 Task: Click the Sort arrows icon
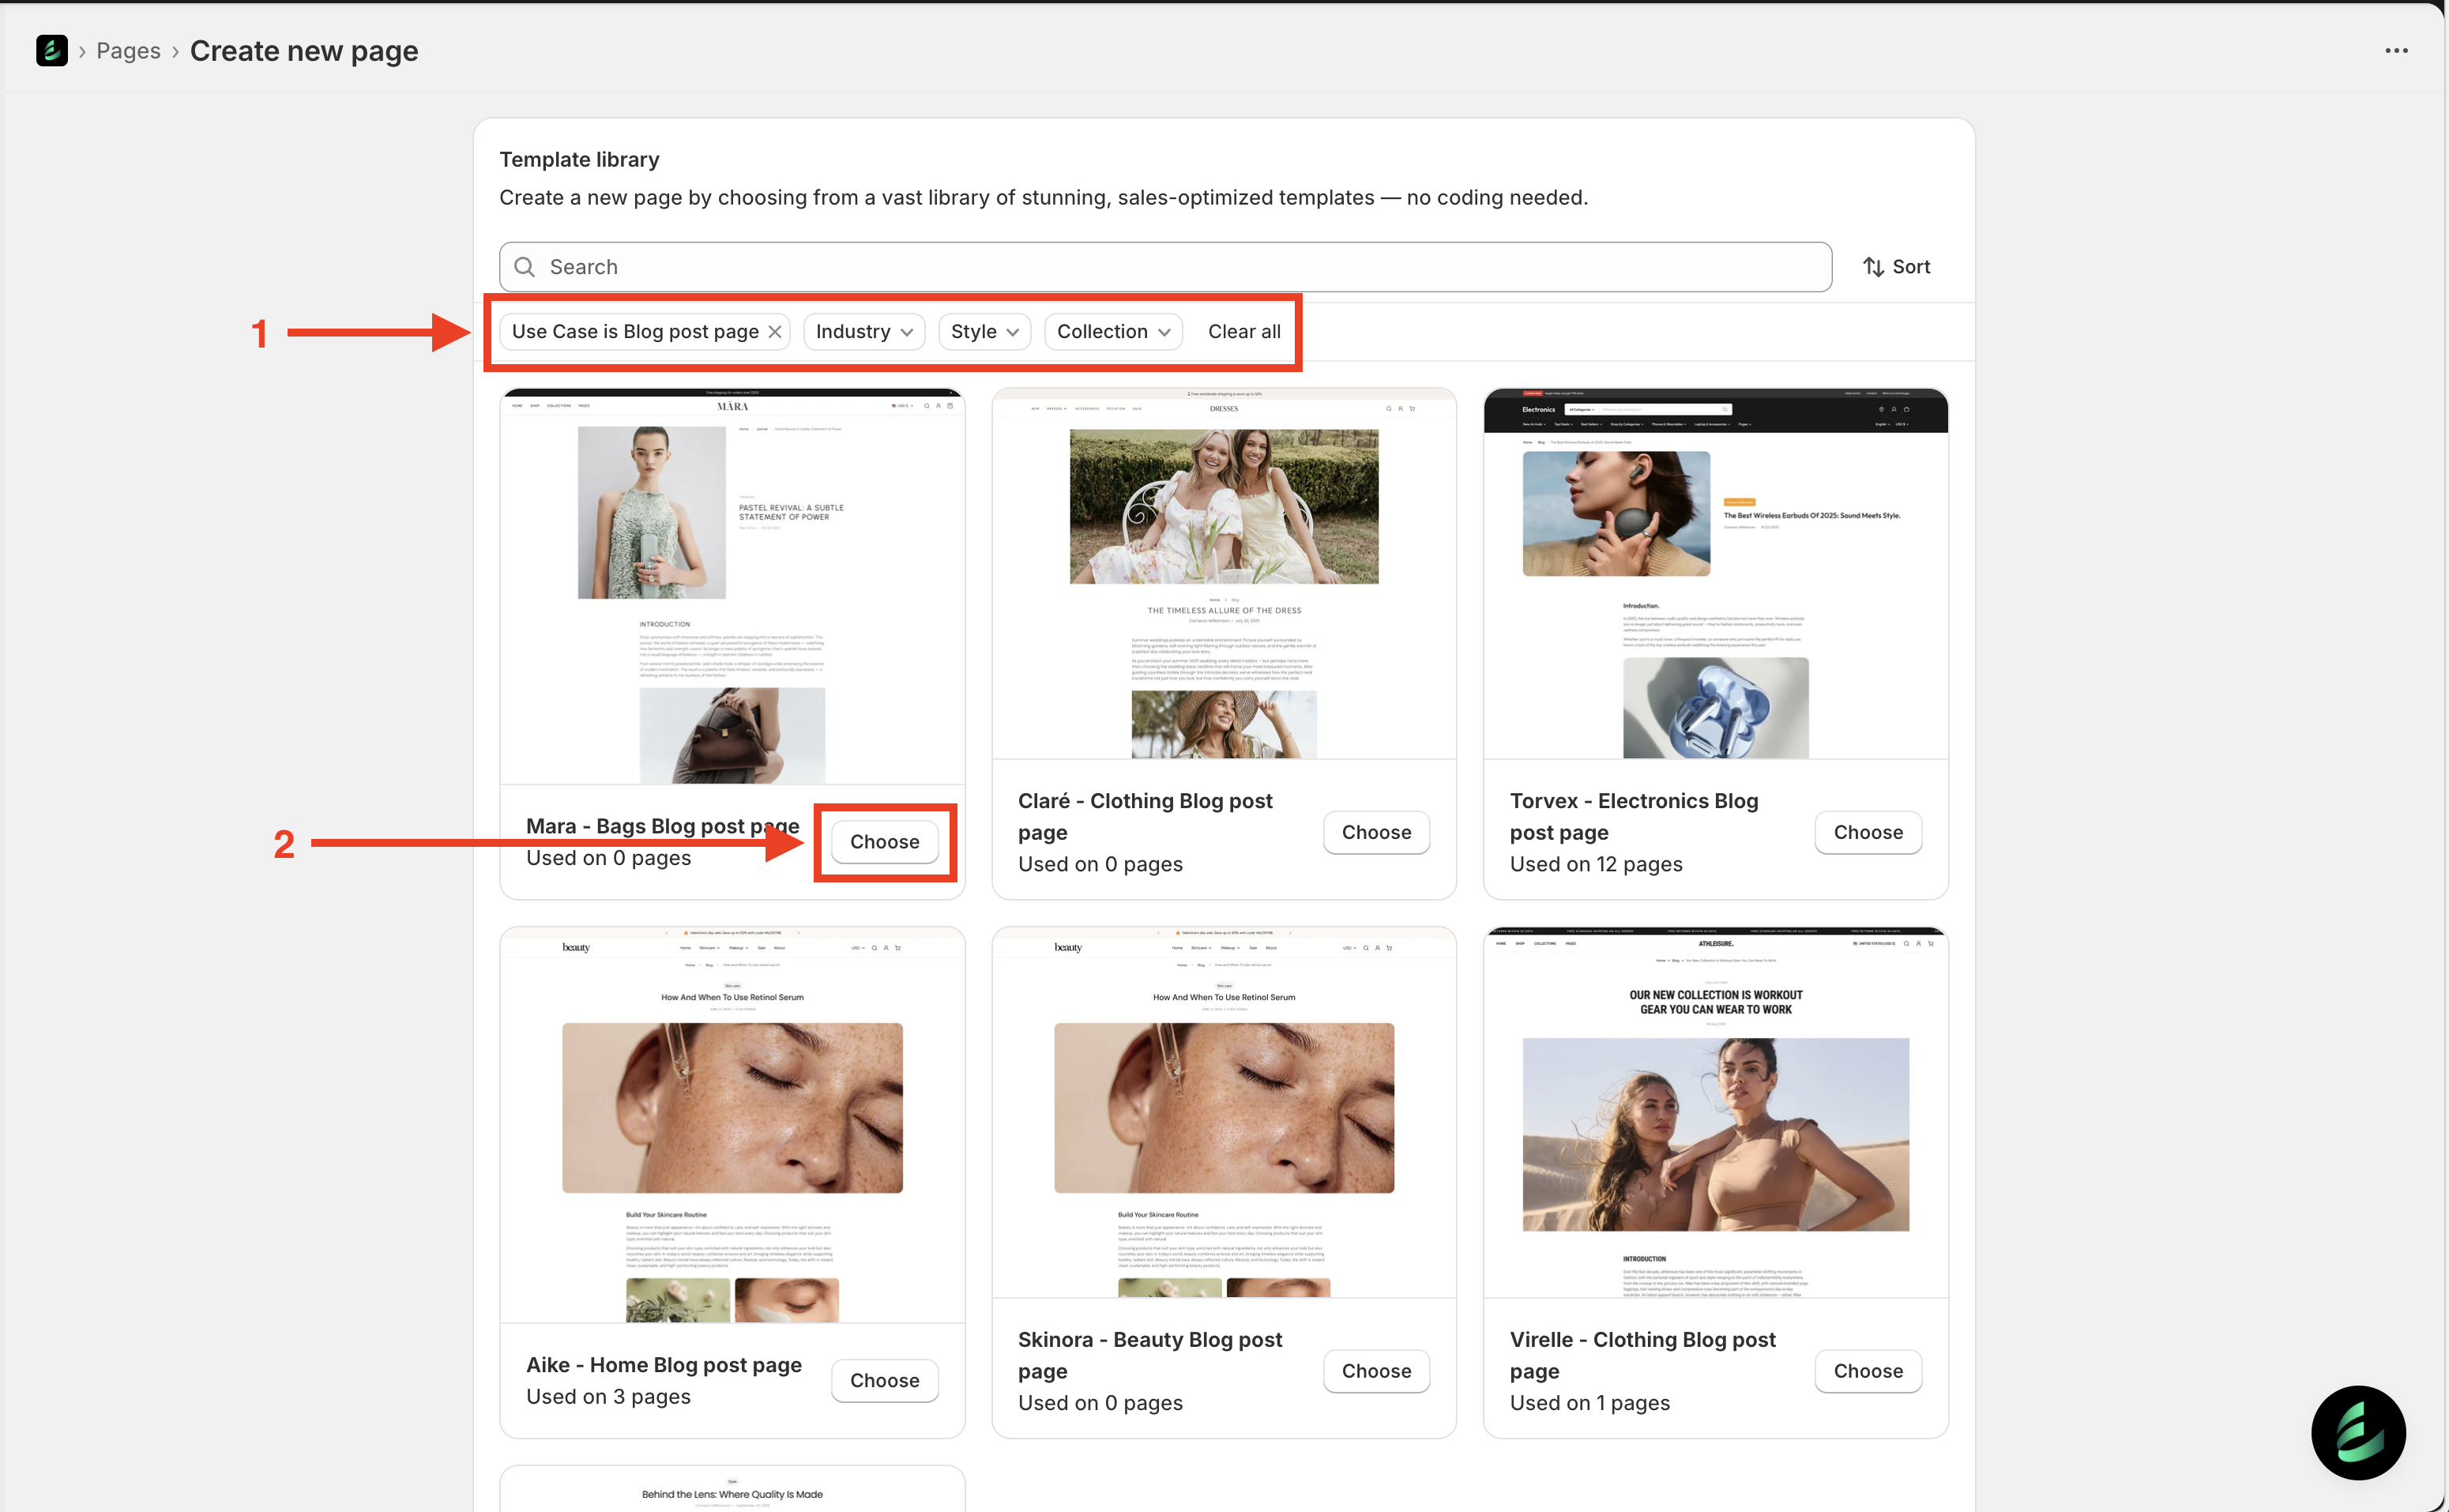point(1873,267)
